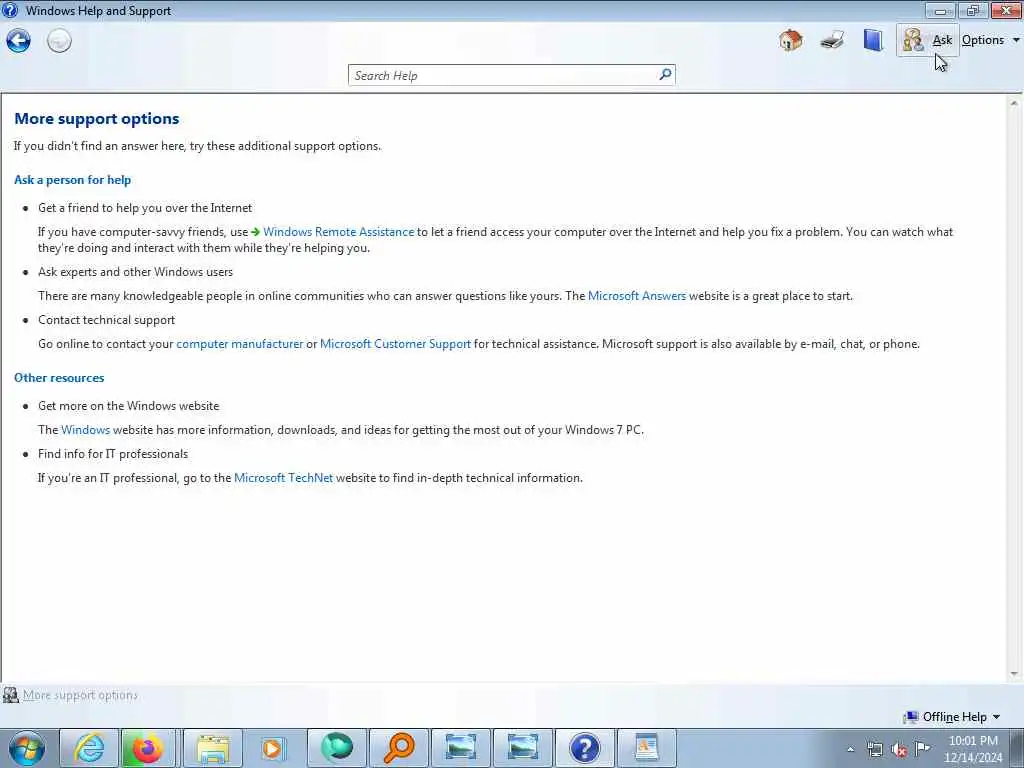
Task: Switch to first picture window on taskbar
Action: coord(460,748)
